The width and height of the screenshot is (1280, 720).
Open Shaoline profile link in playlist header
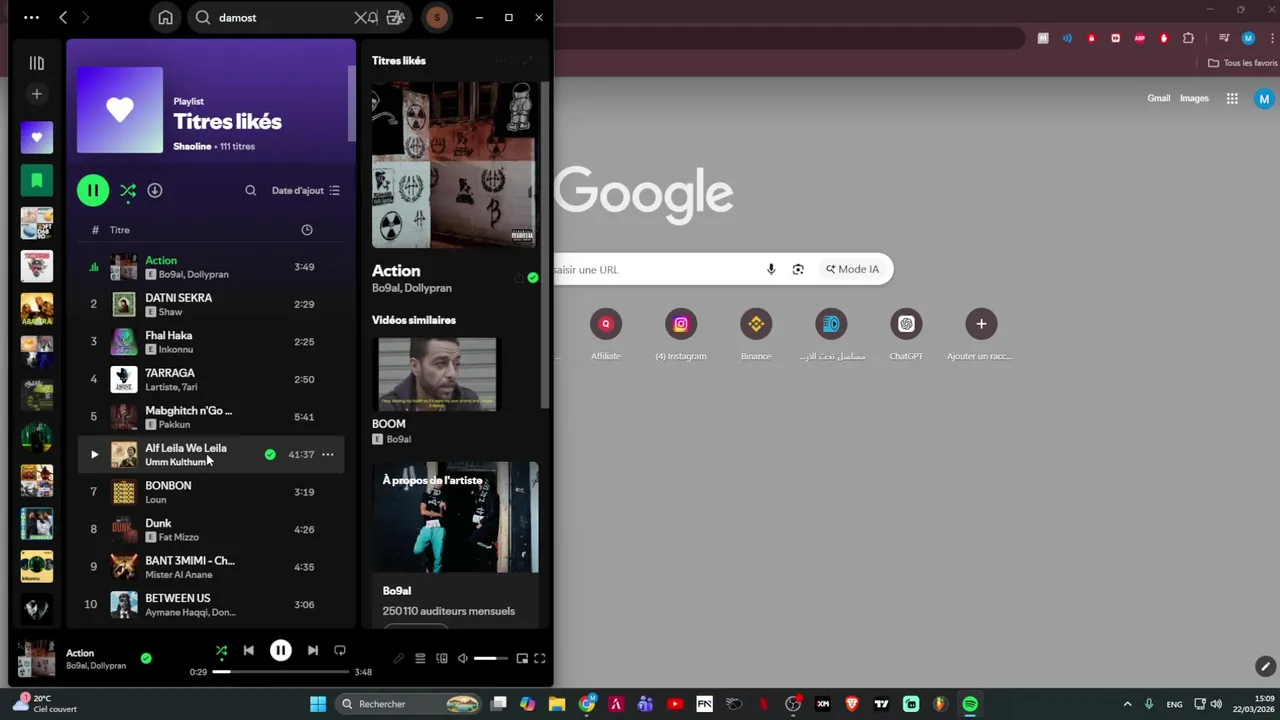click(192, 146)
